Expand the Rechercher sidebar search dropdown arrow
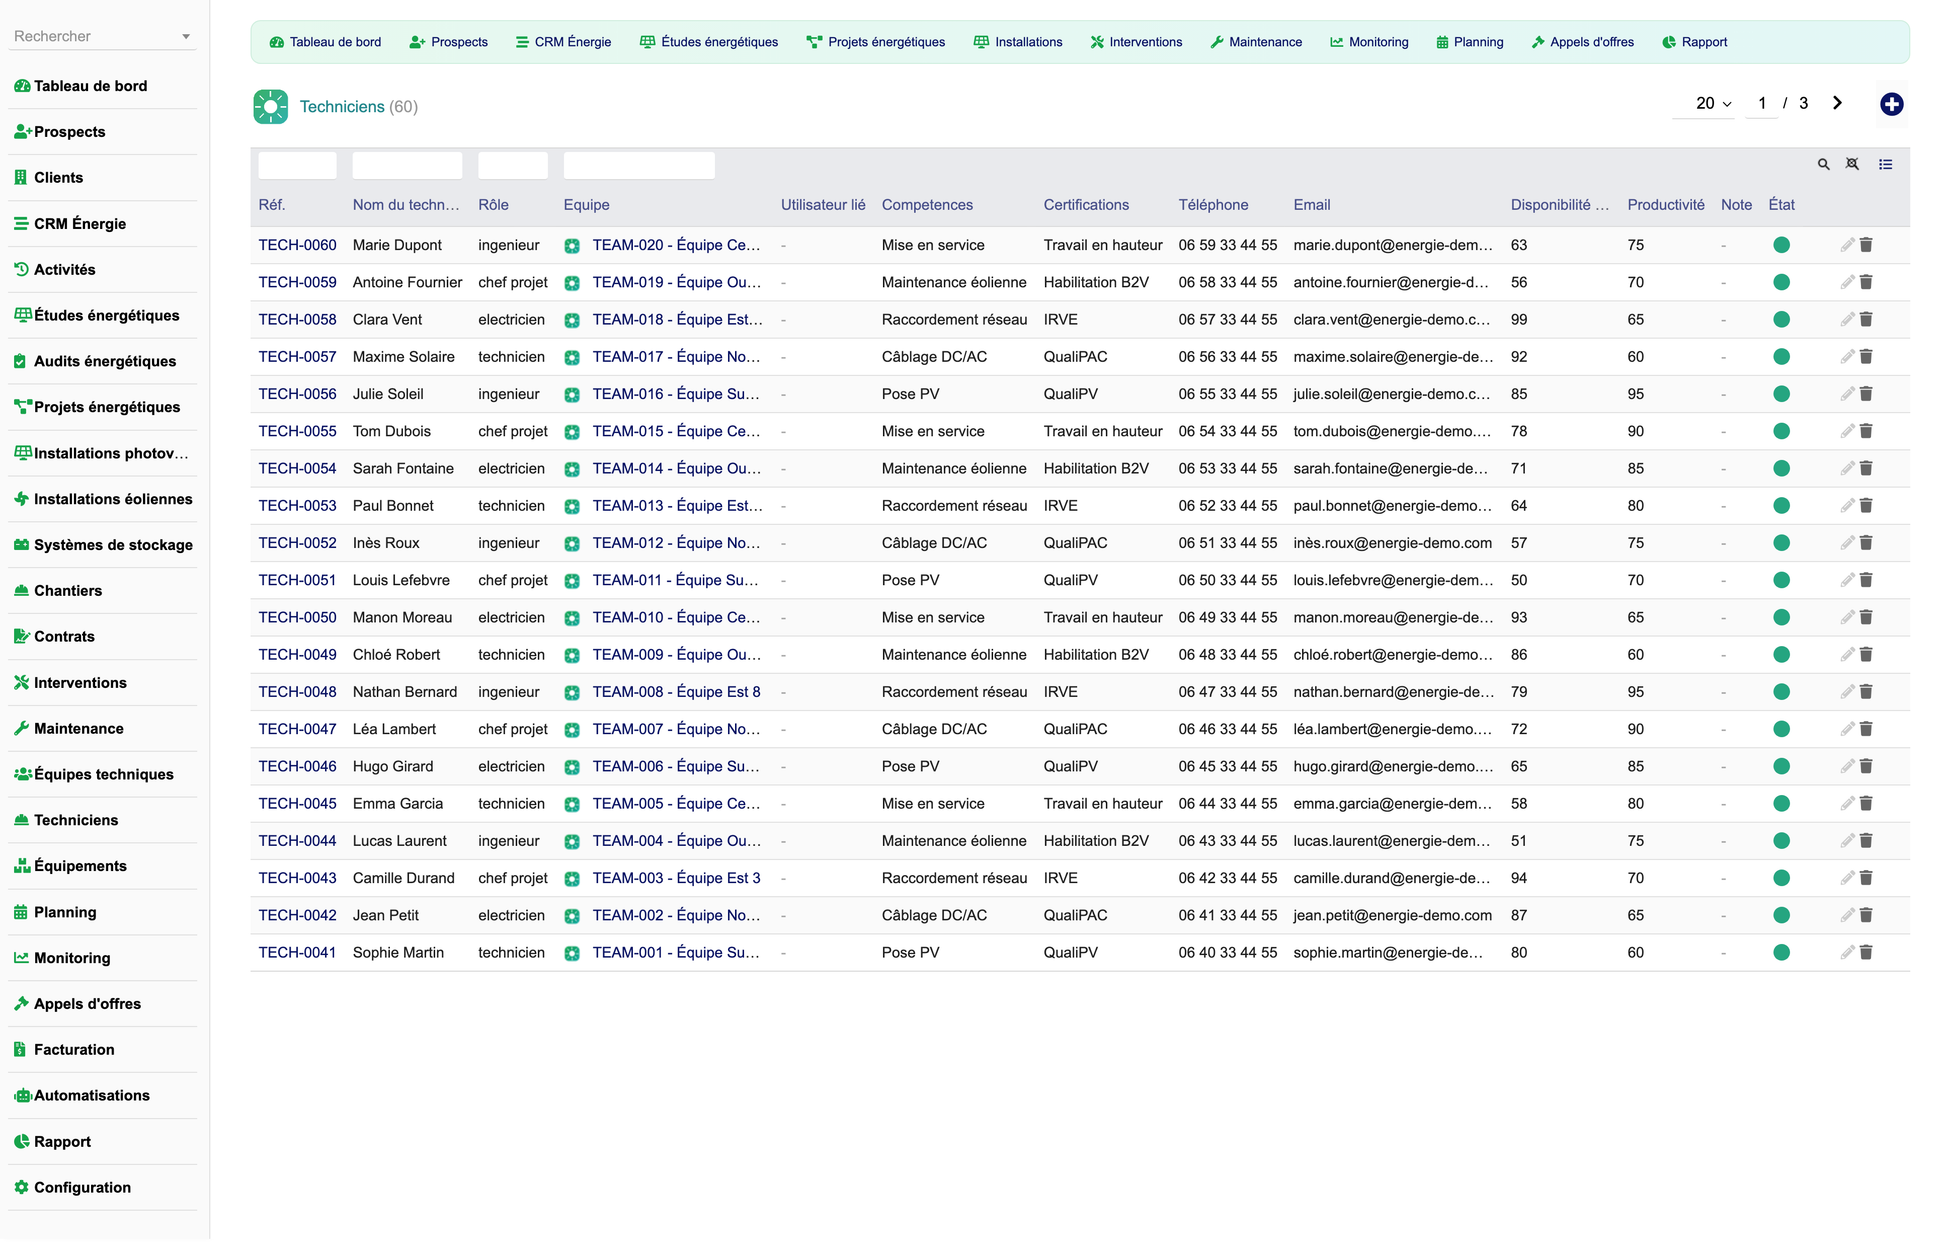This screenshot has width=1946, height=1259. pyautogui.click(x=186, y=37)
